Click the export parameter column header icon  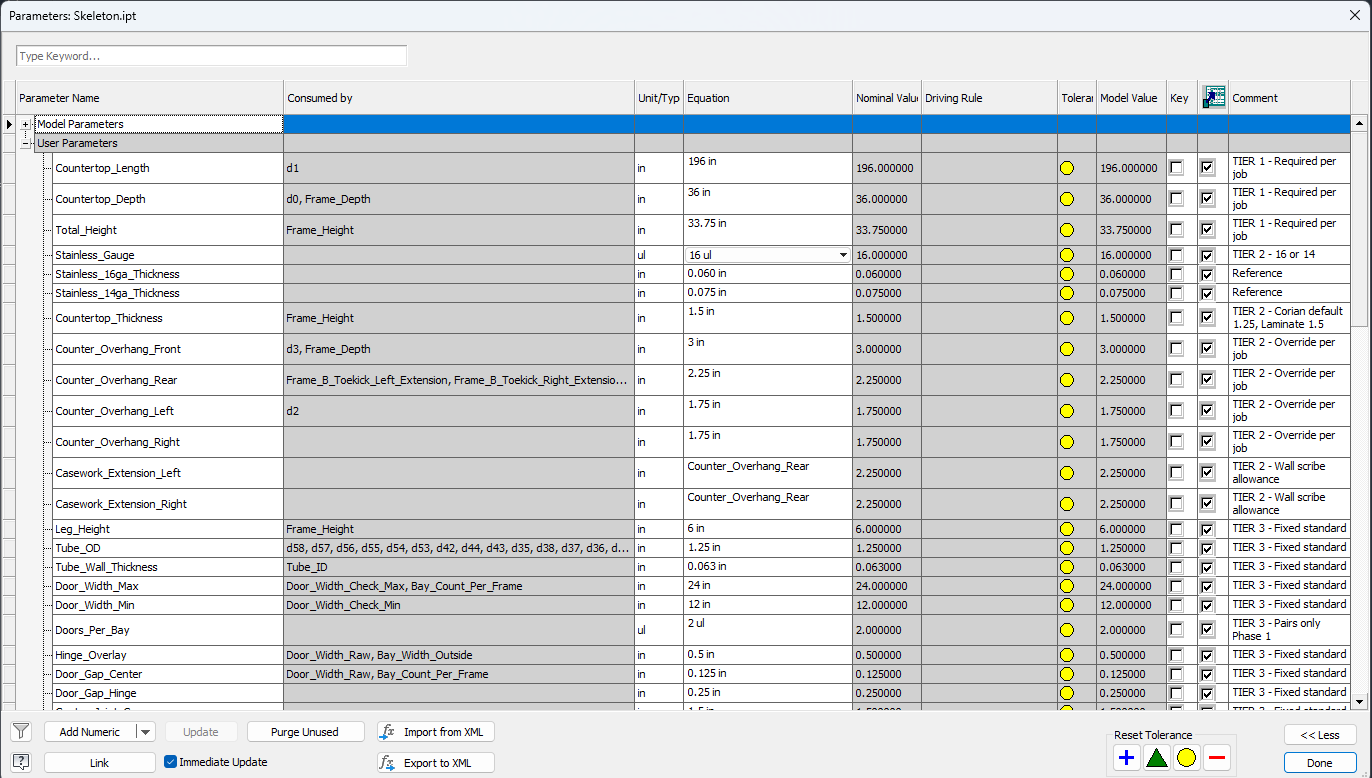(1214, 97)
